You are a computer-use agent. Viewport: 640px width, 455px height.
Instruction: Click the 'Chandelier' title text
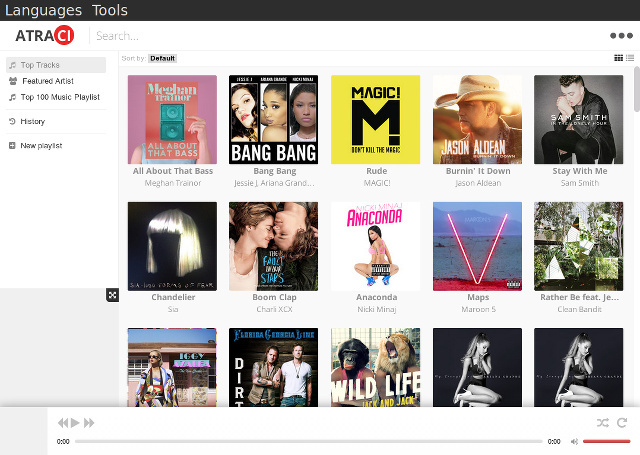click(x=173, y=297)
